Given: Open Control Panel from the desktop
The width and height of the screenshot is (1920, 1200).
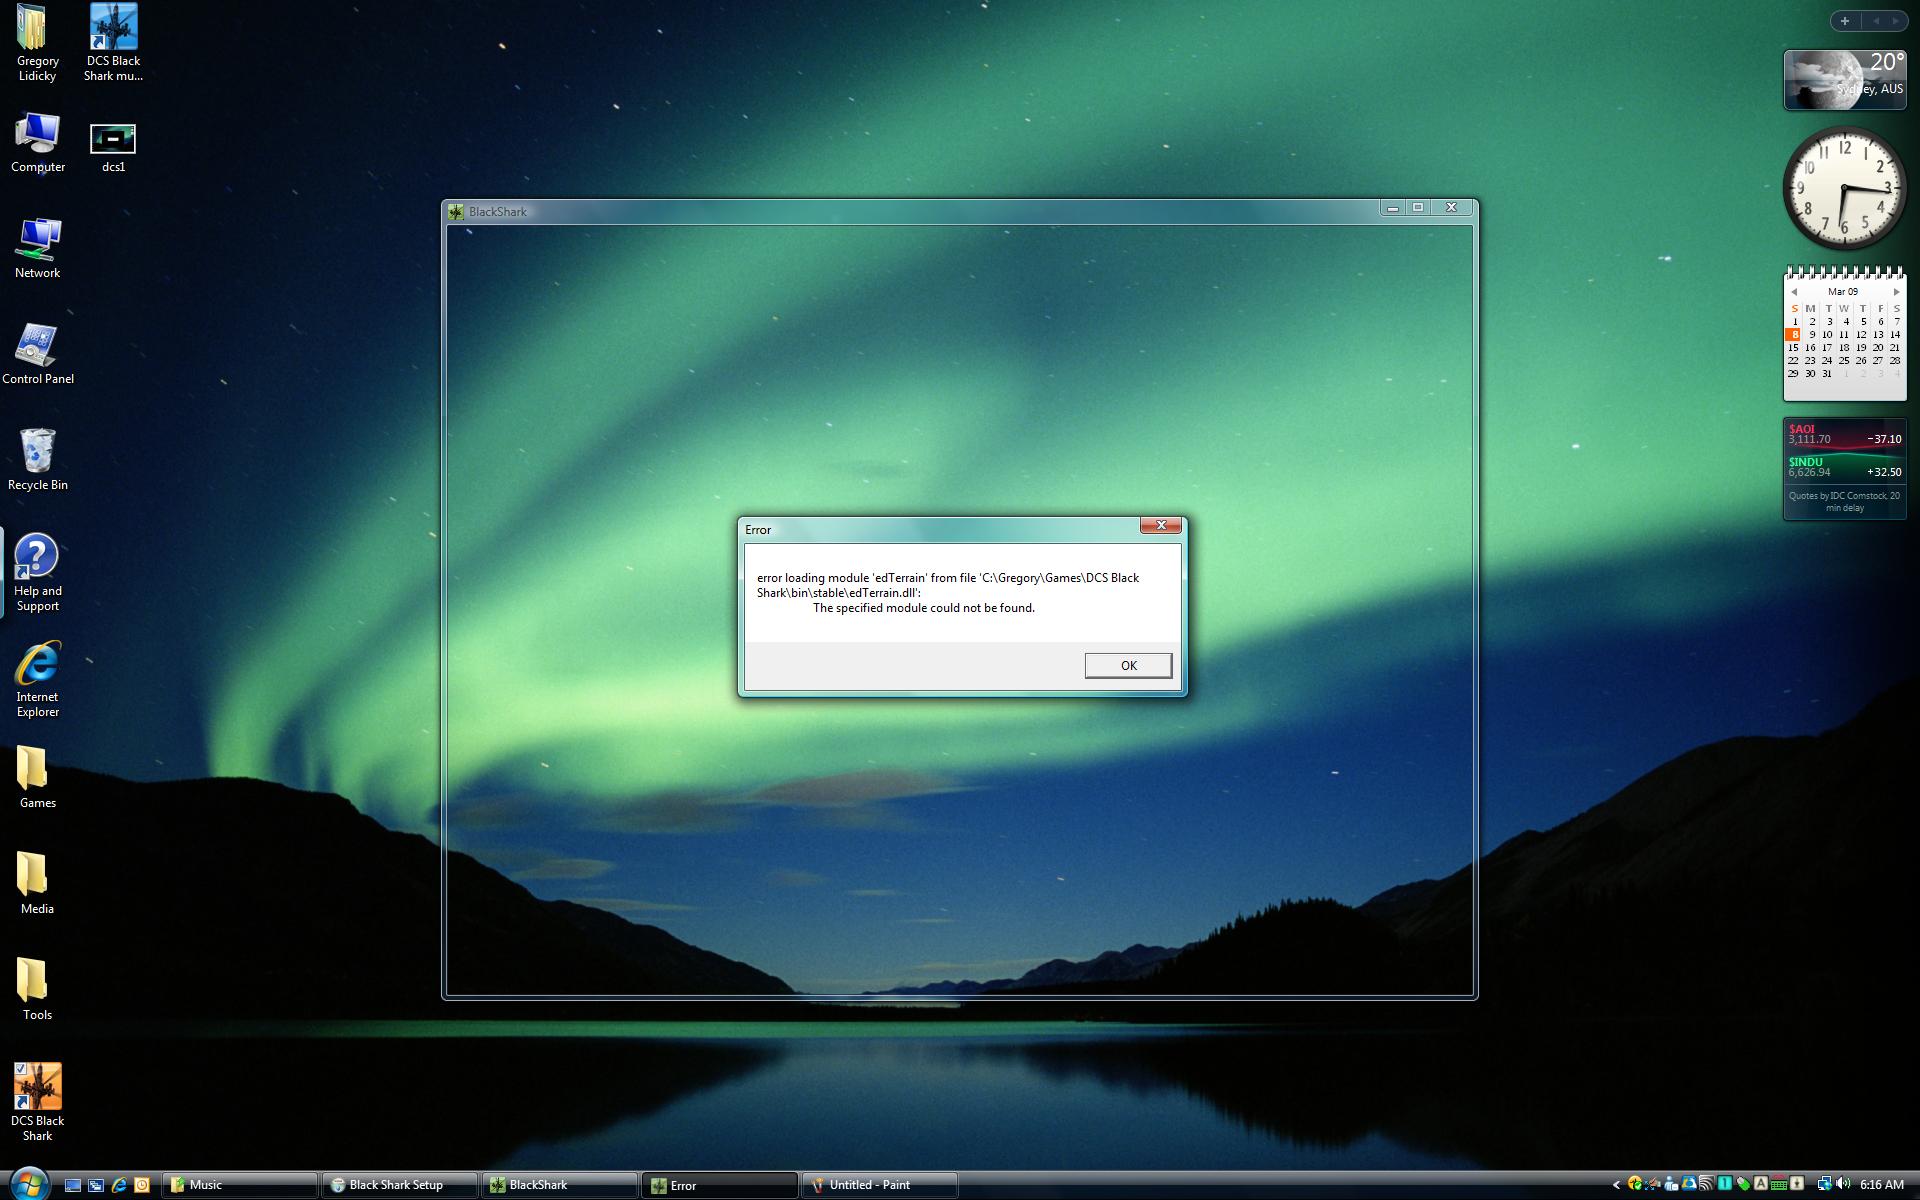Looking at the screenshot, I should (x=37, y=355).
